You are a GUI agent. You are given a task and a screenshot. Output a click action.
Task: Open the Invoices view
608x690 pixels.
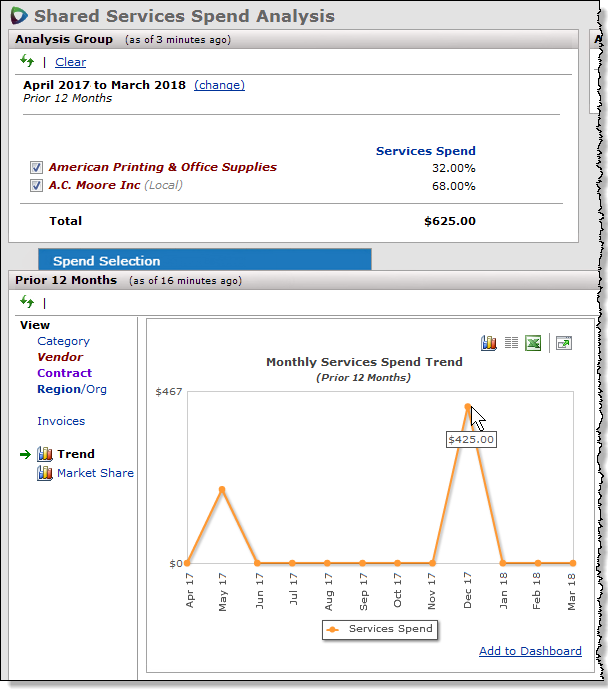pos(61,421)
